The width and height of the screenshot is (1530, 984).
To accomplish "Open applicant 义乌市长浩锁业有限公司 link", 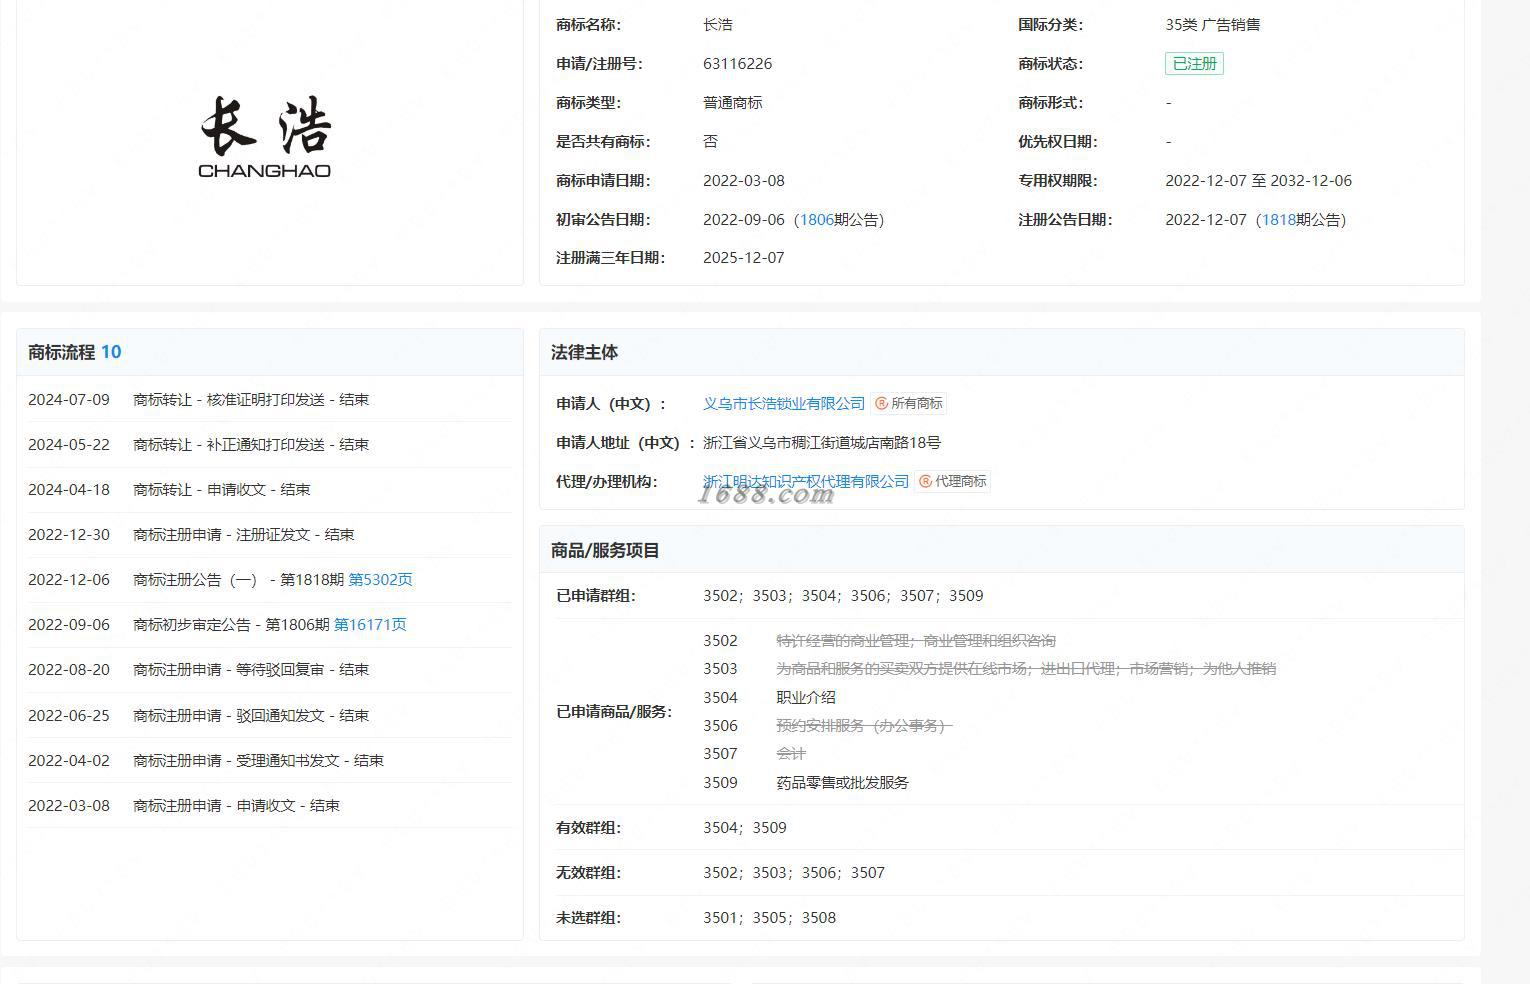I will click(x=784, y=403).
